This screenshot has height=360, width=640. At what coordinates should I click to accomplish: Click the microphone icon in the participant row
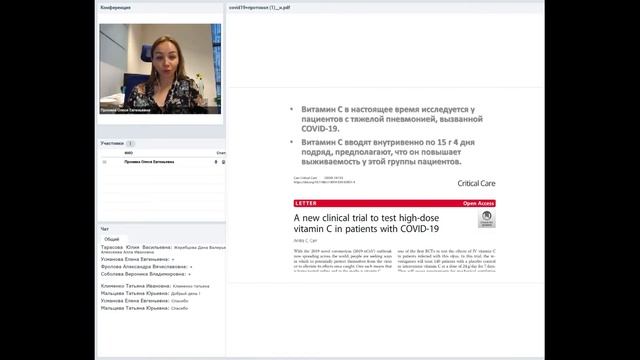click(x=216, y=162)
